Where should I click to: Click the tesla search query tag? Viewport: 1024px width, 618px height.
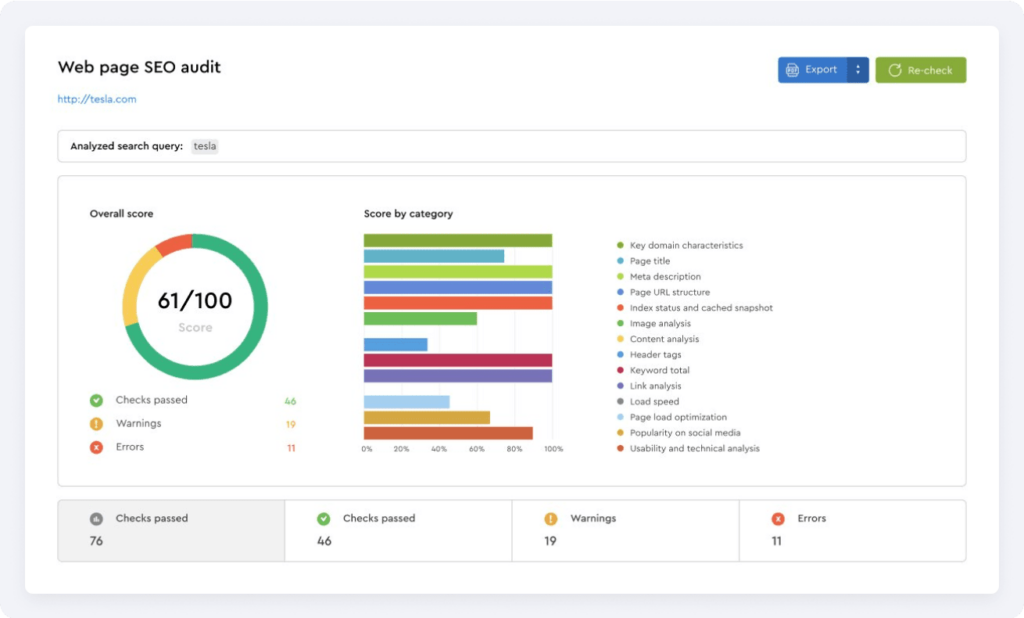point(205,146)
